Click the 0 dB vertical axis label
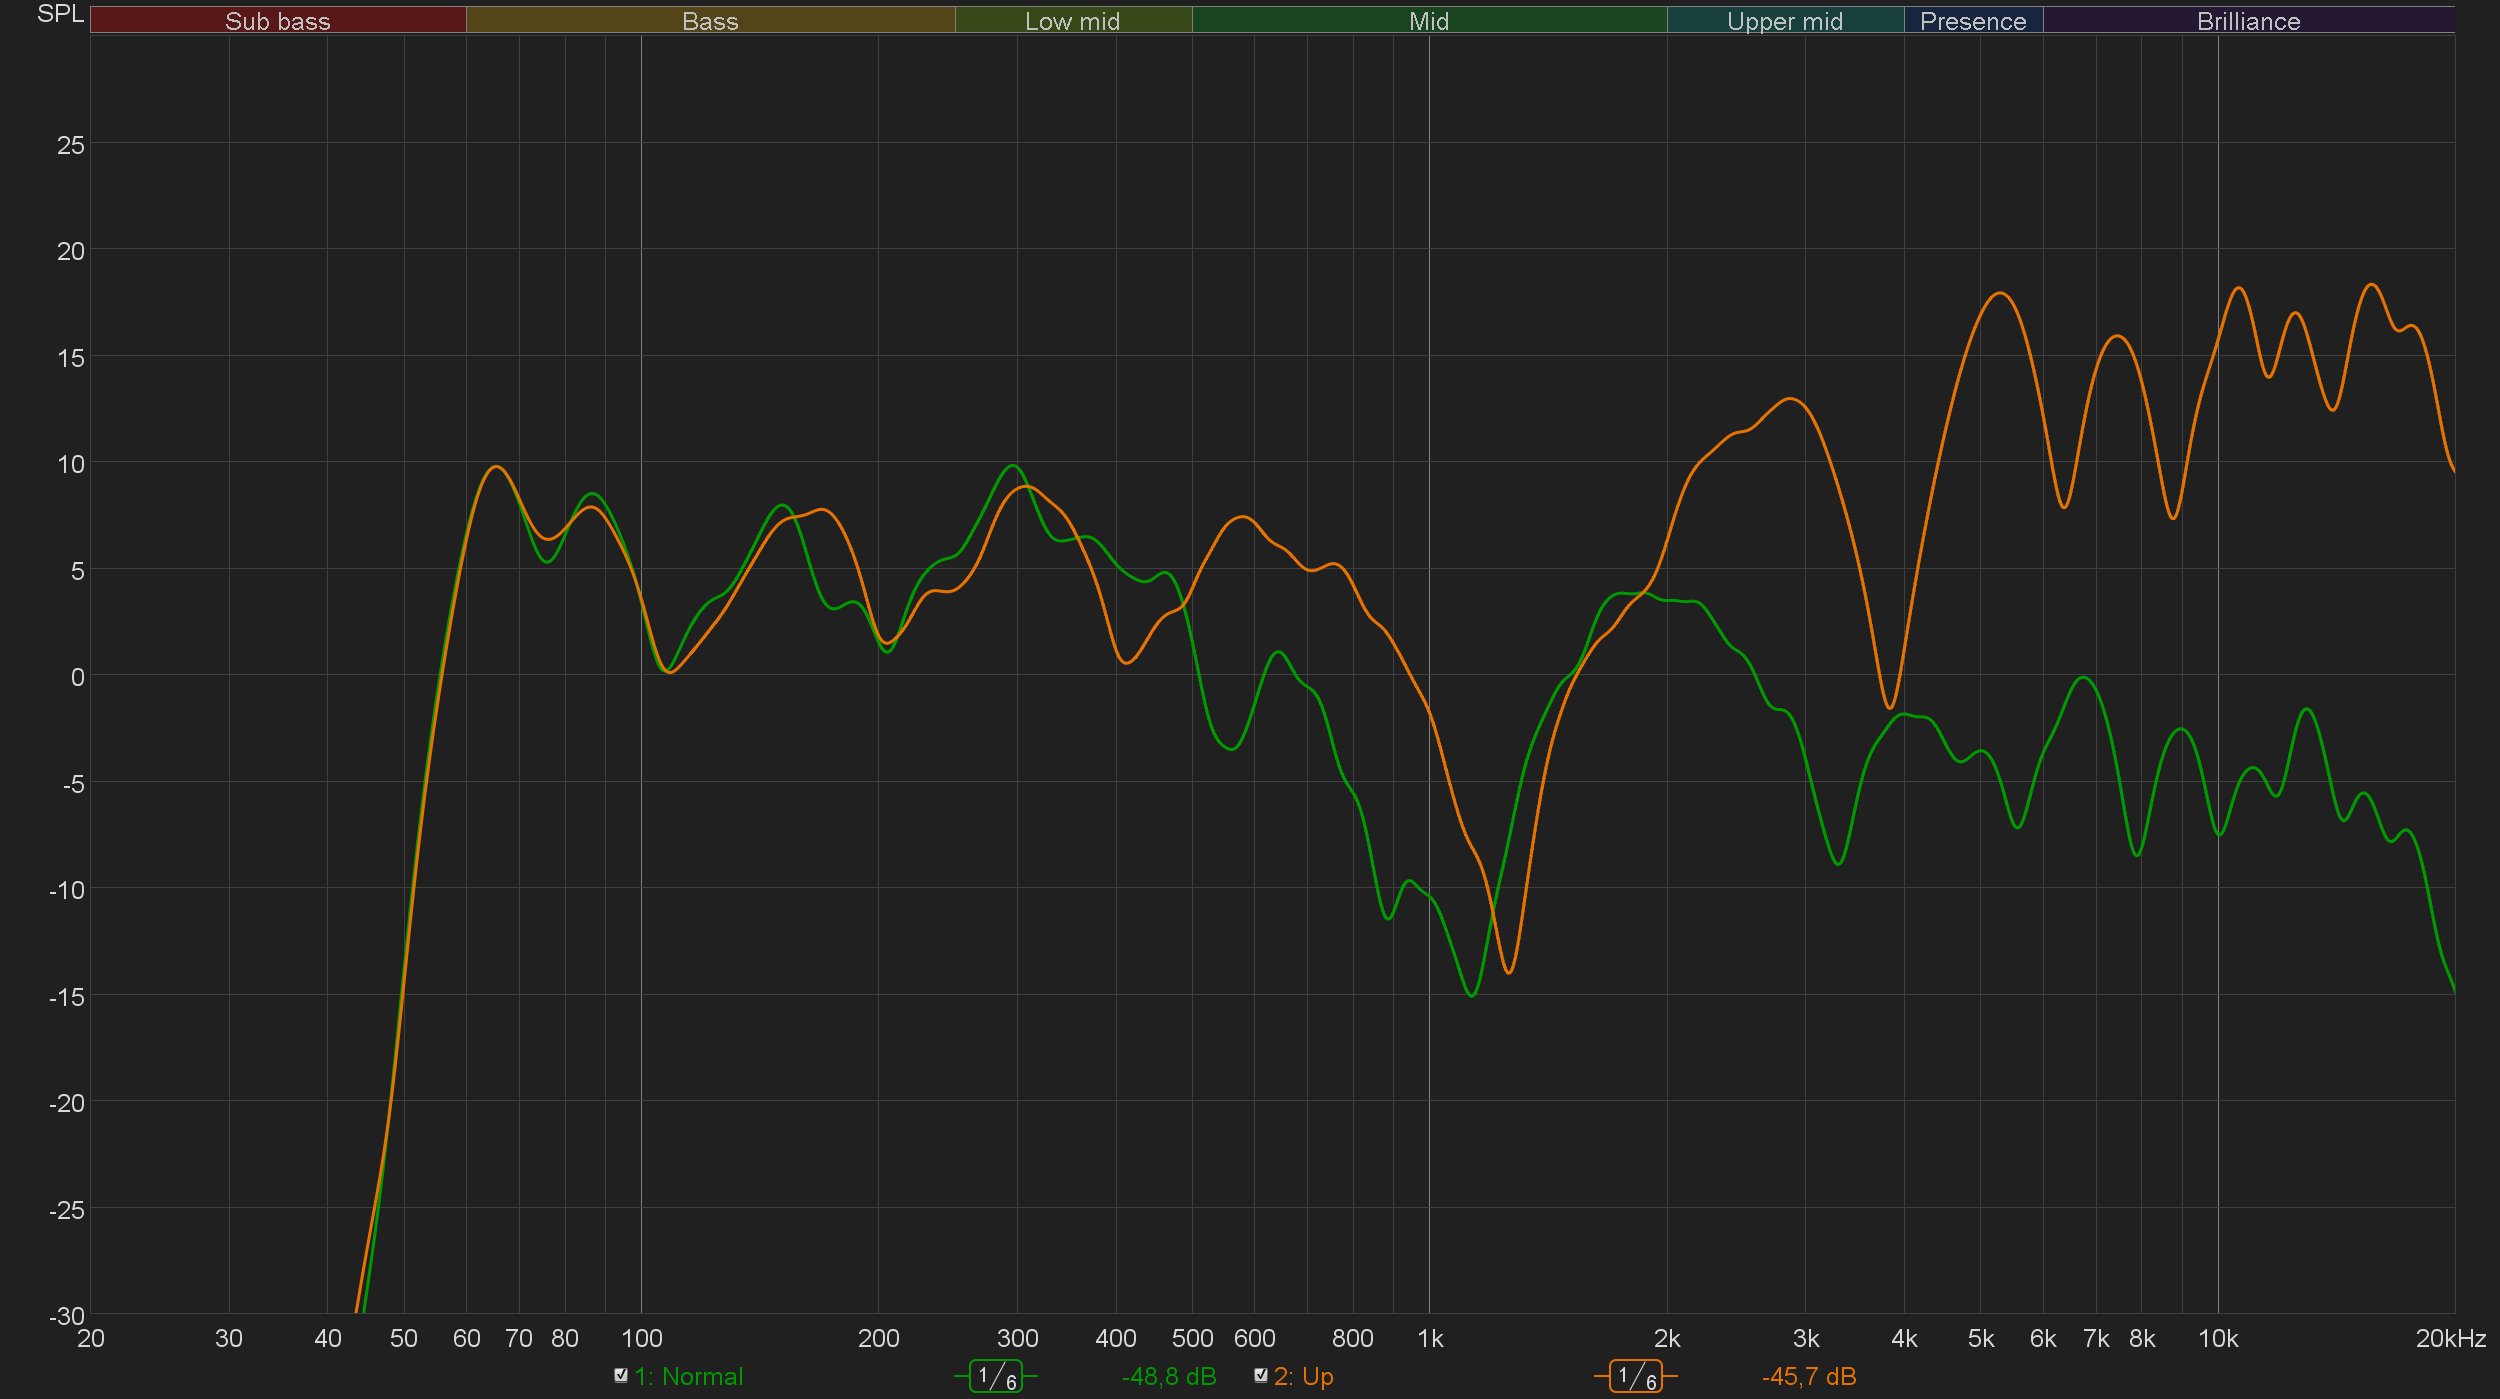2500x1399 pixels. coord(77,677)
